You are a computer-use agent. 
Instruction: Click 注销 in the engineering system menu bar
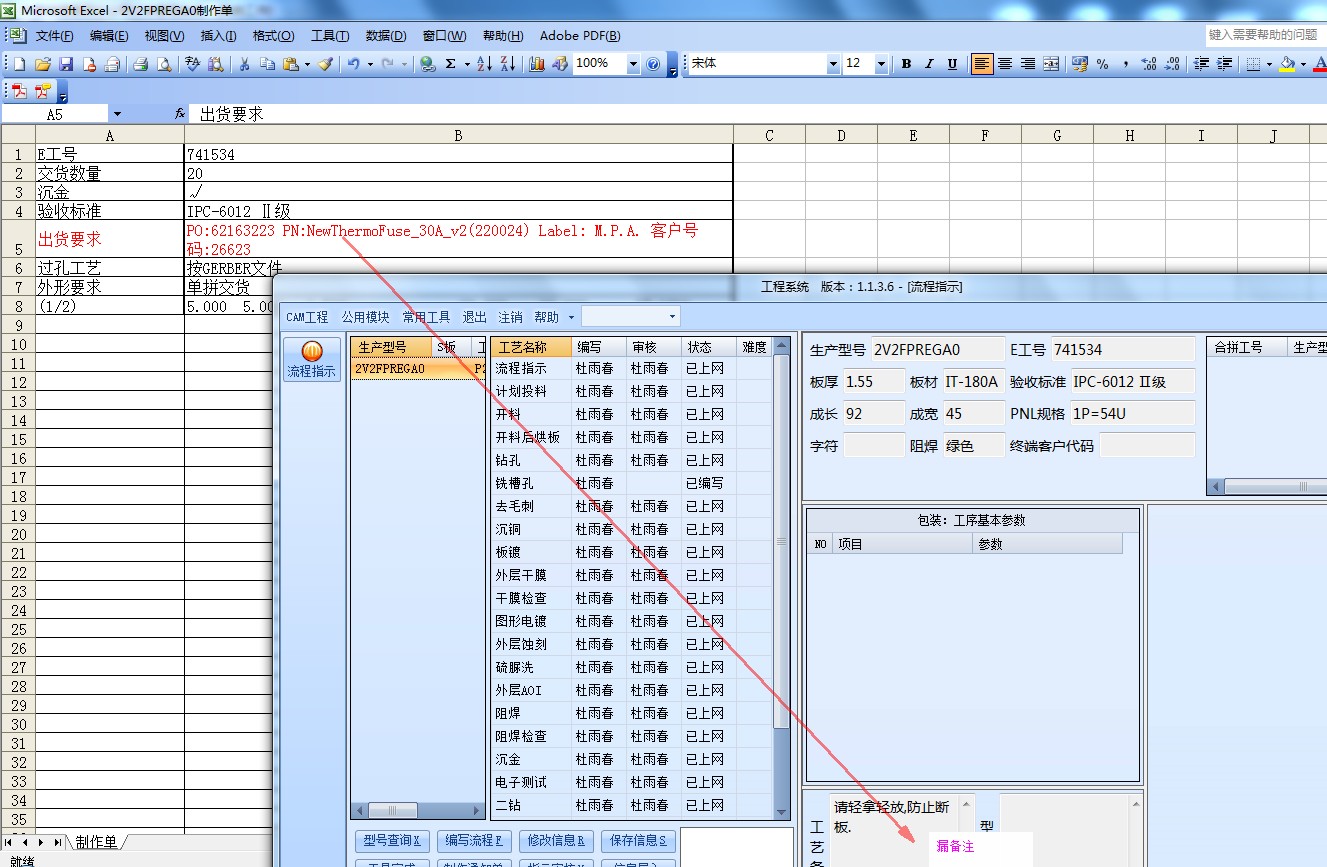[510, 317]
